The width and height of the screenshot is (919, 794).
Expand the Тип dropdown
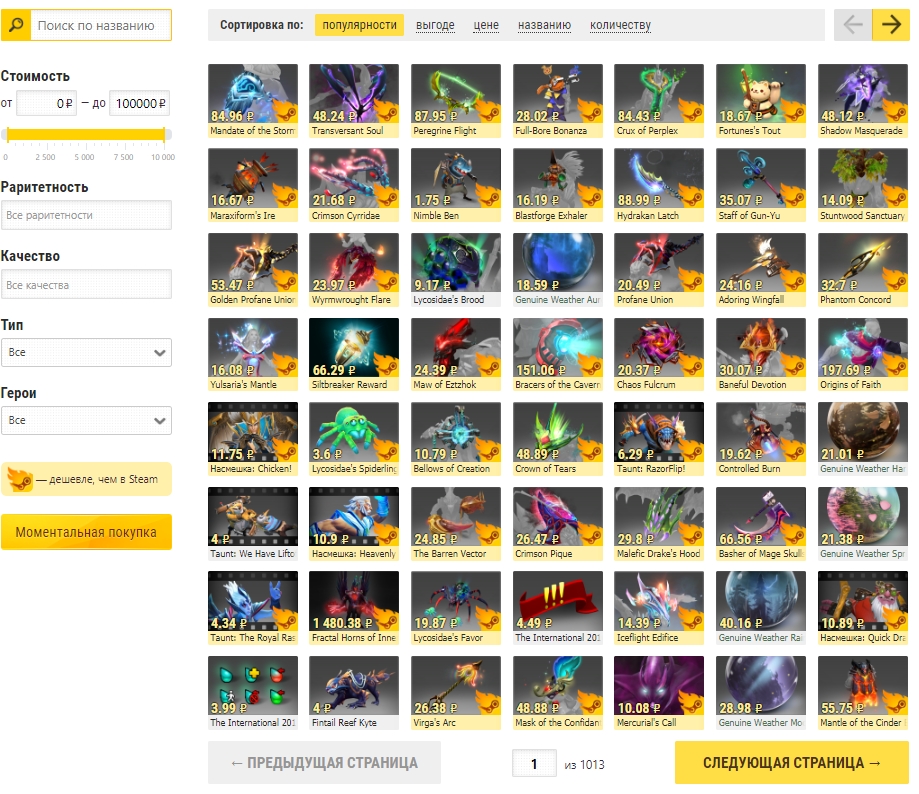click(x=86, y=352)
